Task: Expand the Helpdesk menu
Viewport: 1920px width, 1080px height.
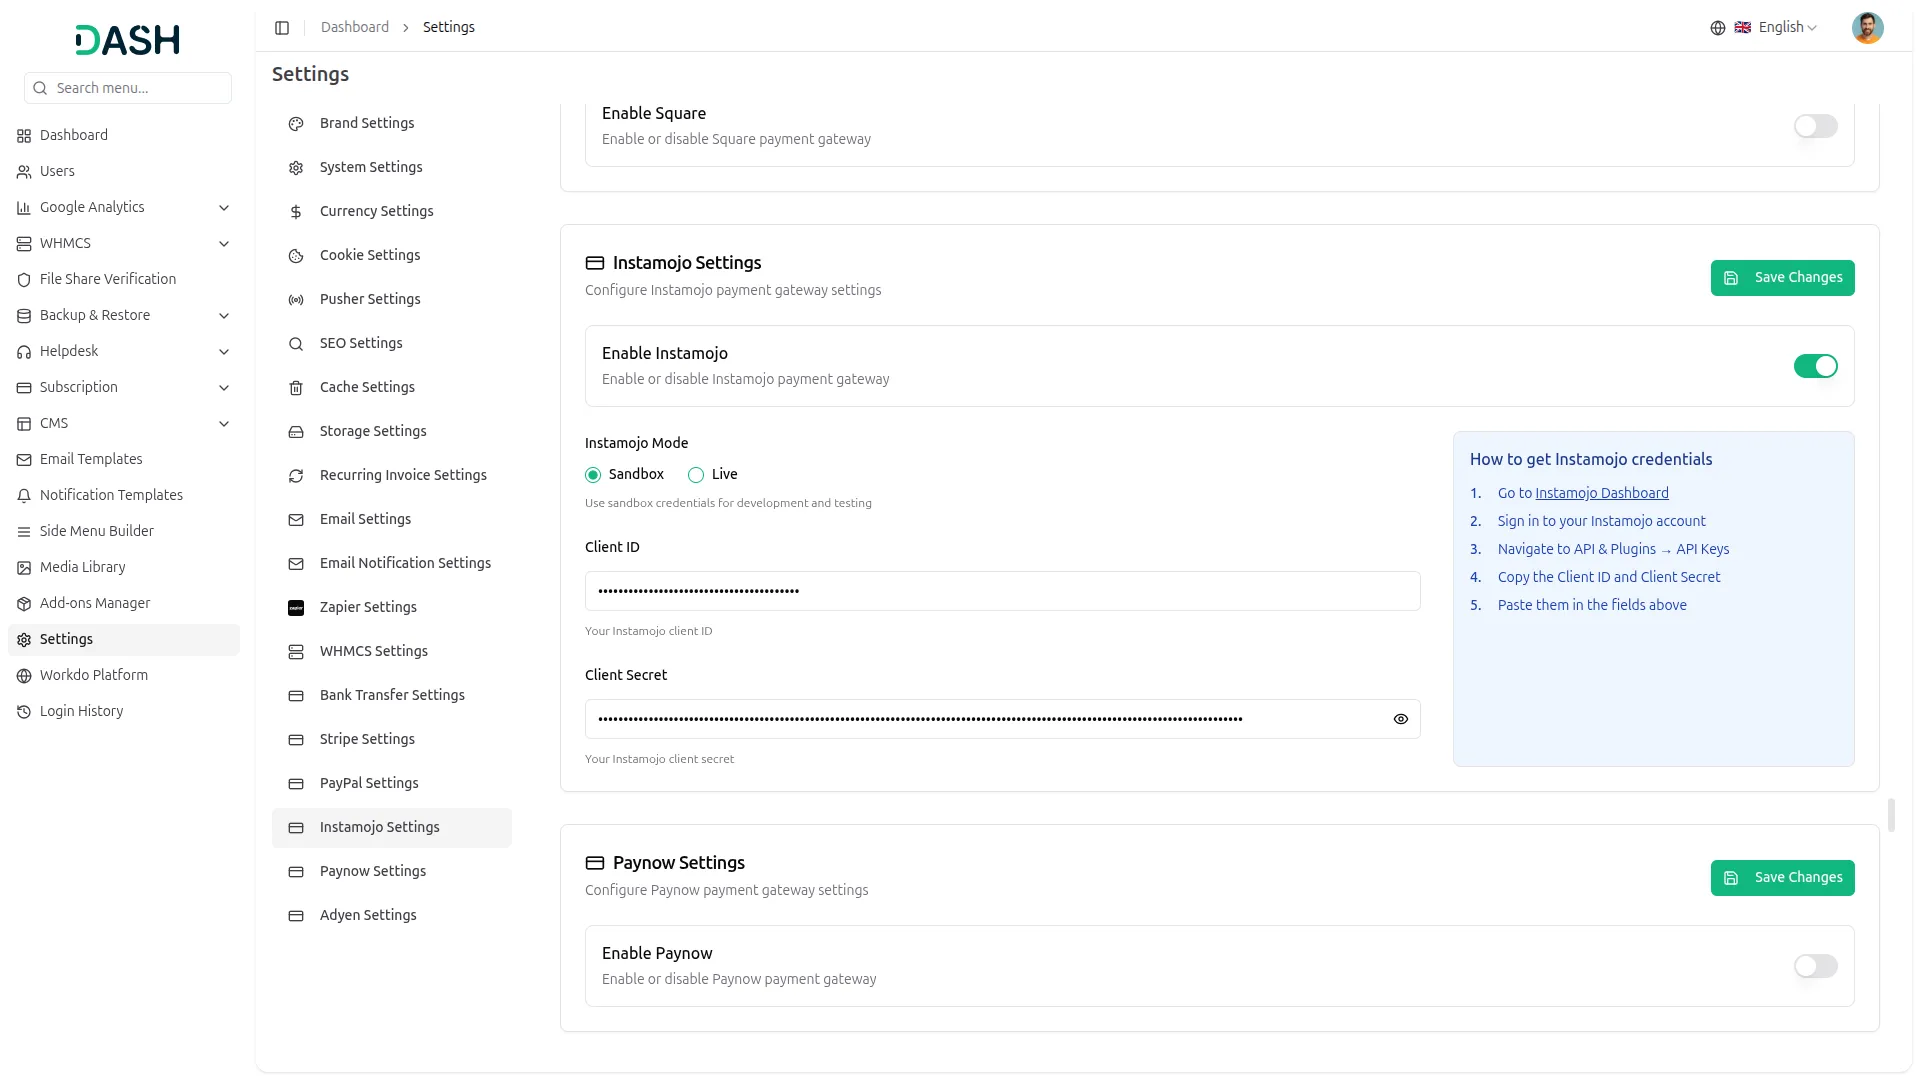Action: [124, 352]
